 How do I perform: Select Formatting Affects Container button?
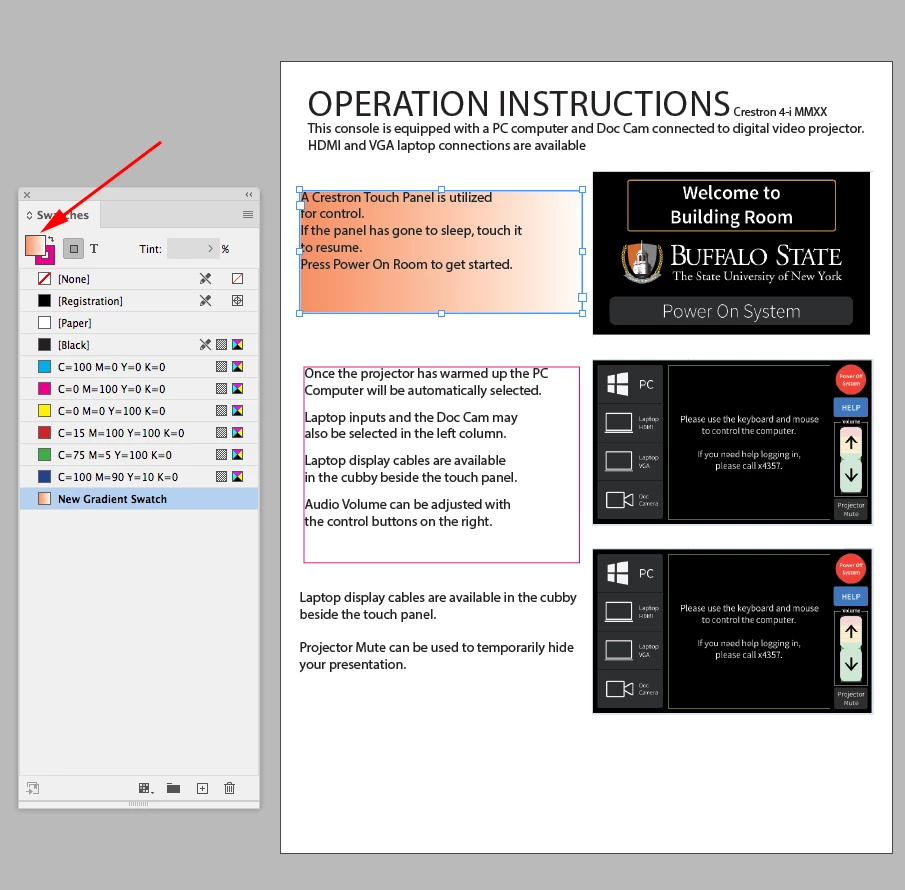[73, 249]
